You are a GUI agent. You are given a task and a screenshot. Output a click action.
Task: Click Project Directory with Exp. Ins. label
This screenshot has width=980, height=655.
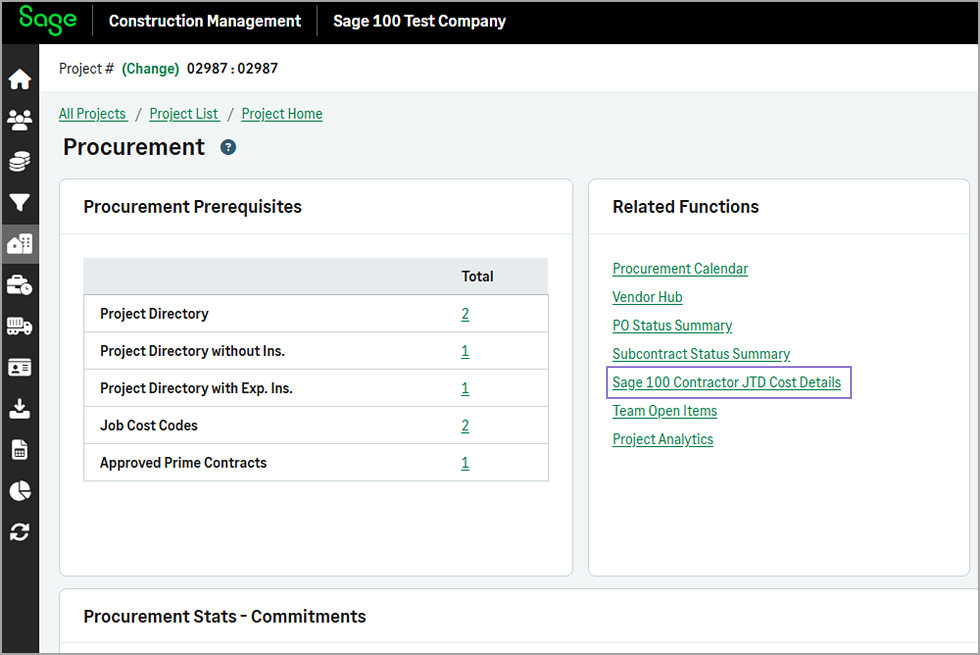pyautogui.click(x=196, y=389)
